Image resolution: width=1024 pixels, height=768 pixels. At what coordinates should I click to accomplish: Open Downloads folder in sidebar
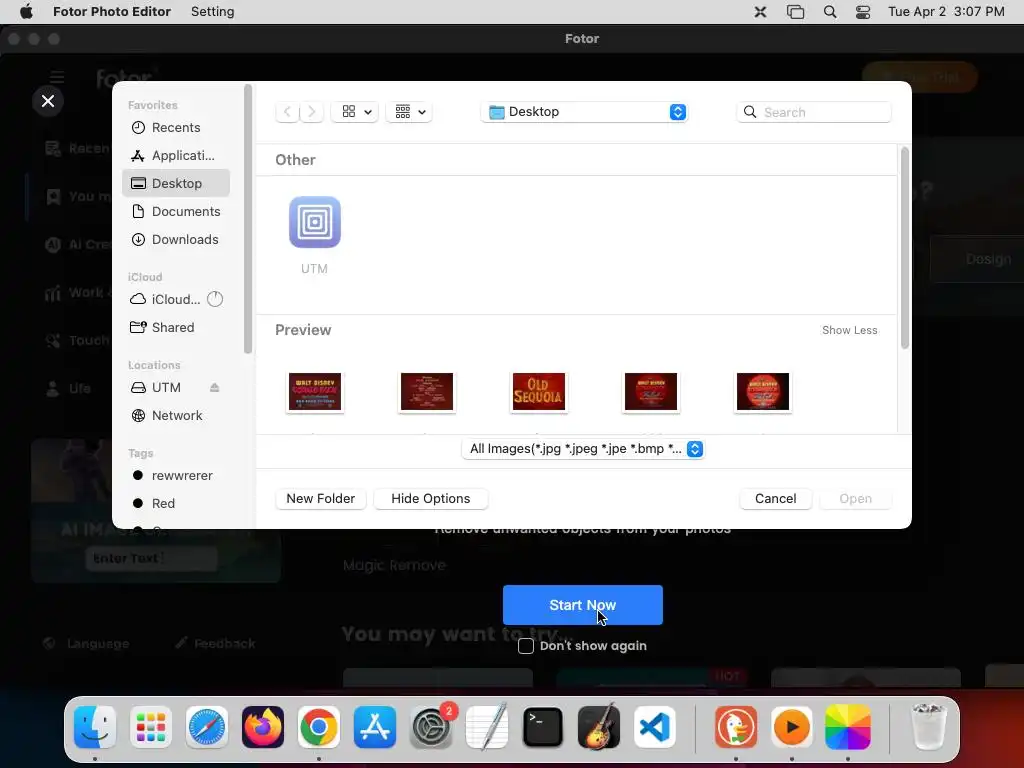[x=175, y=240]
